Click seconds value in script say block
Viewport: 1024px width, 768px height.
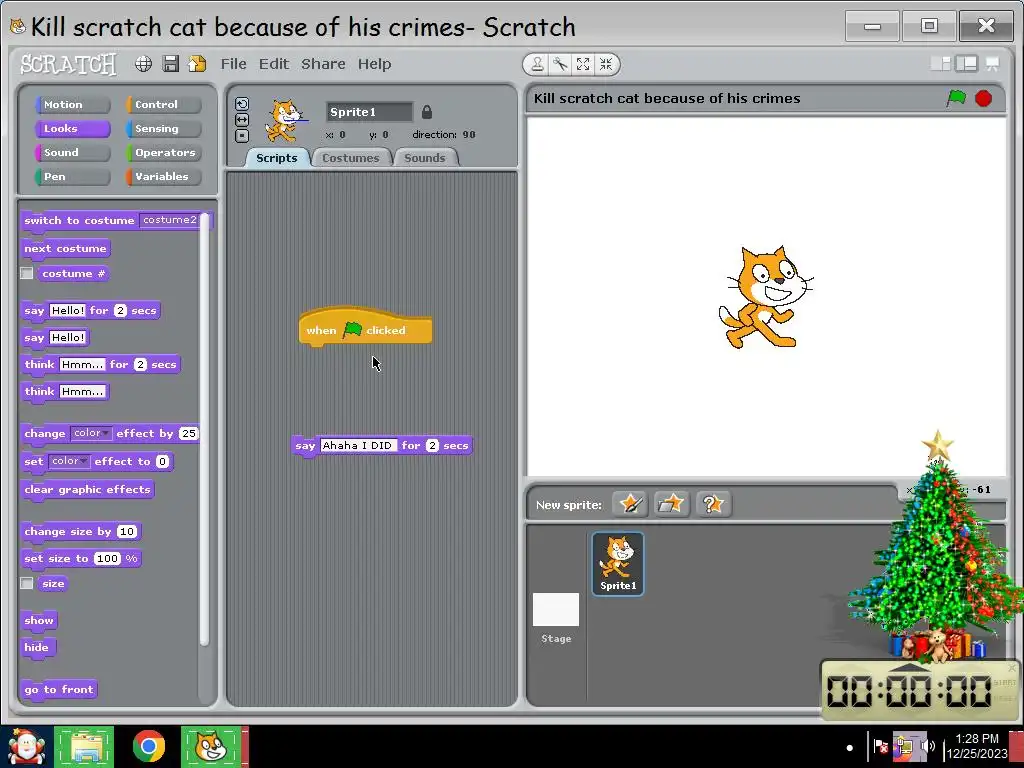[x=432, y=445]
